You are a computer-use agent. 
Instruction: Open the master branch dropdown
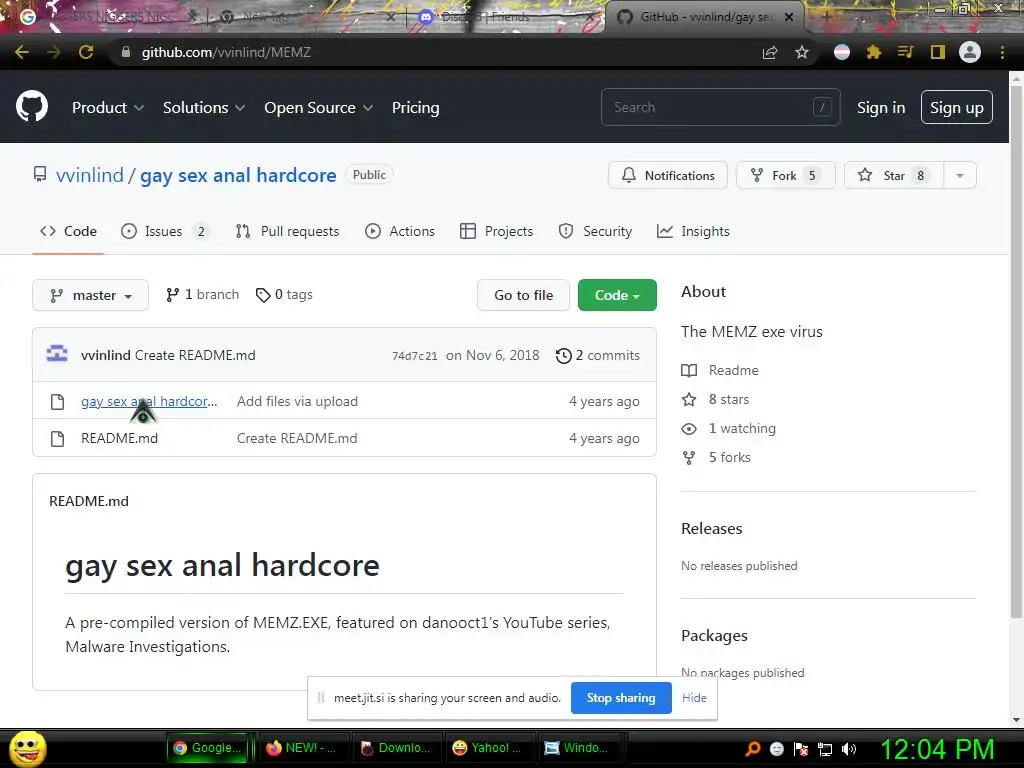(x=90, y=295)
